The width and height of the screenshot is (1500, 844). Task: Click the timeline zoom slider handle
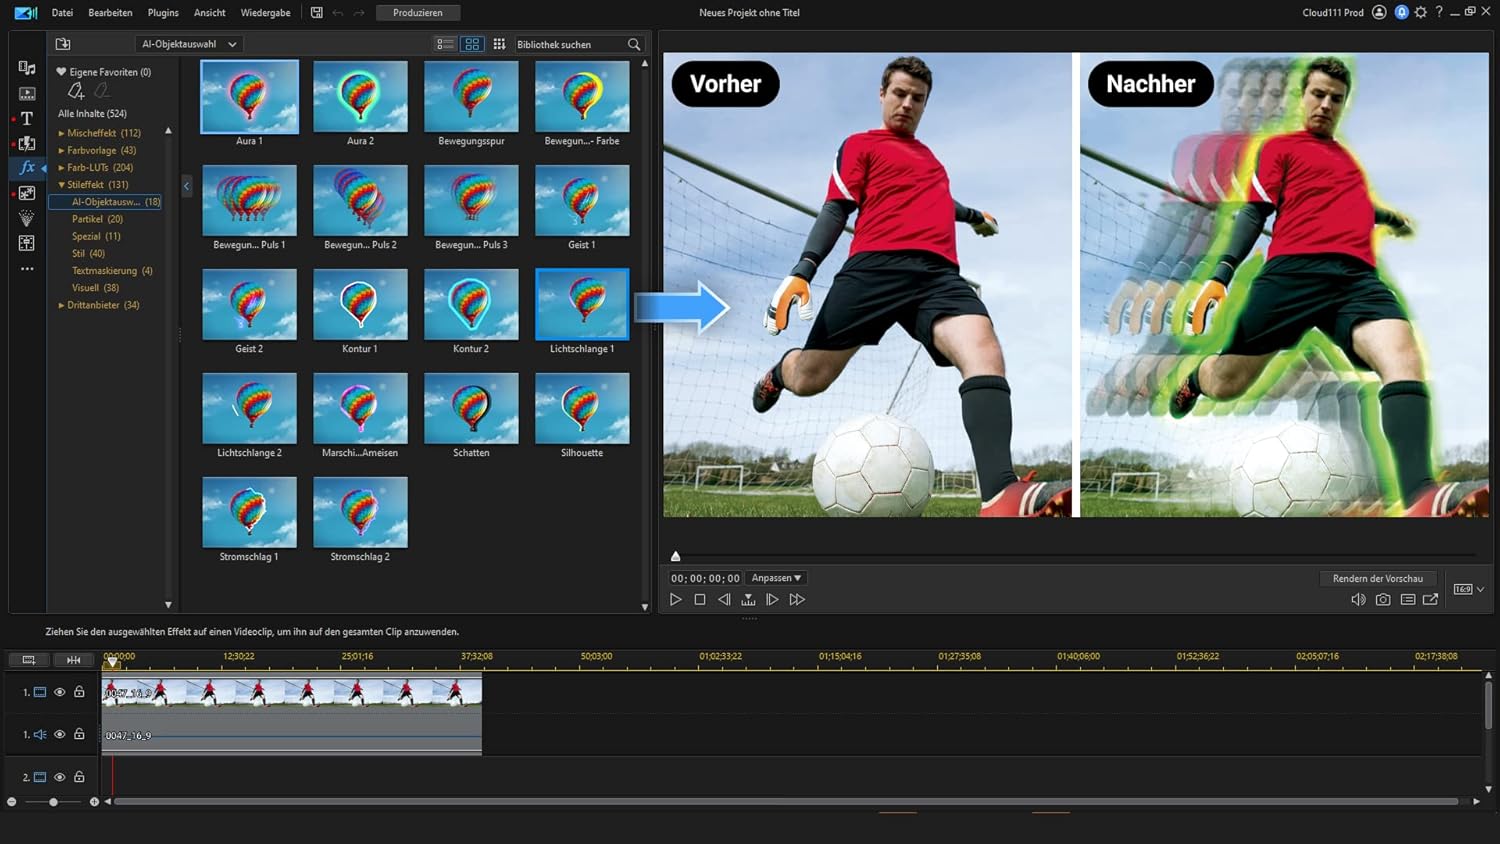(53, 802)
